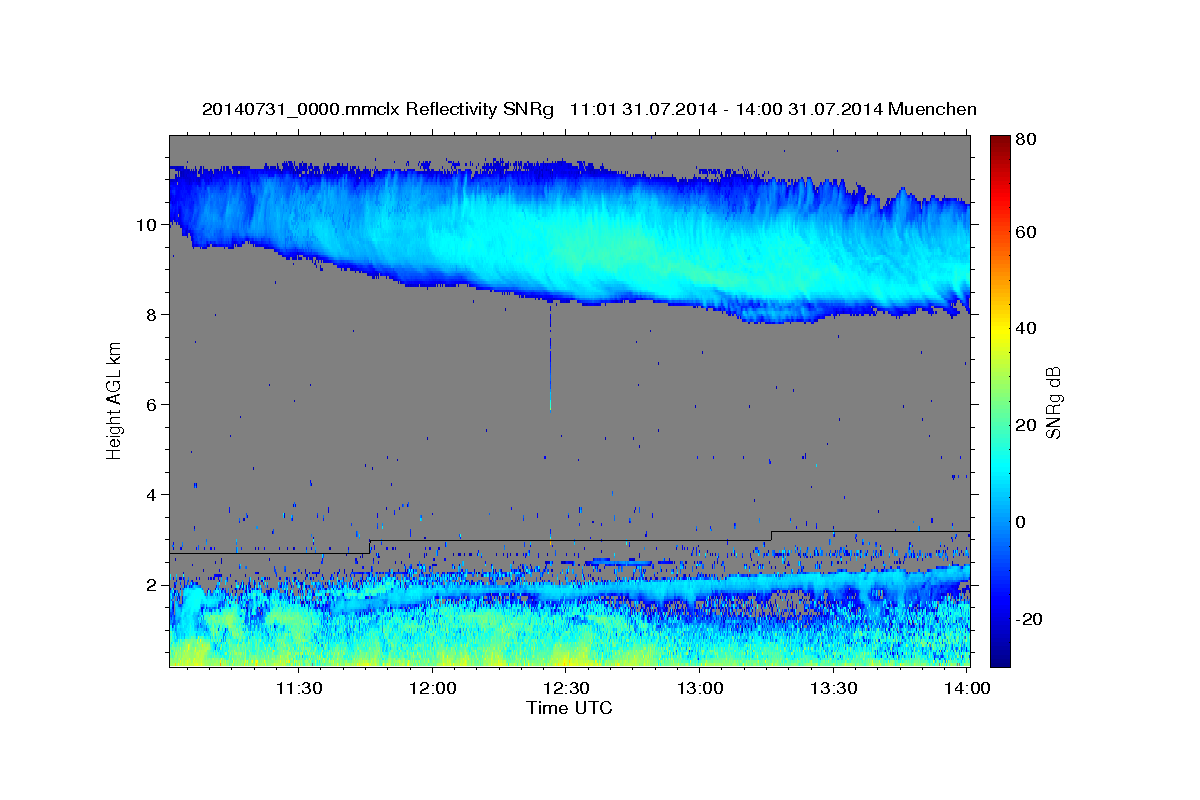Select the 13:30 time axis label

834,689
